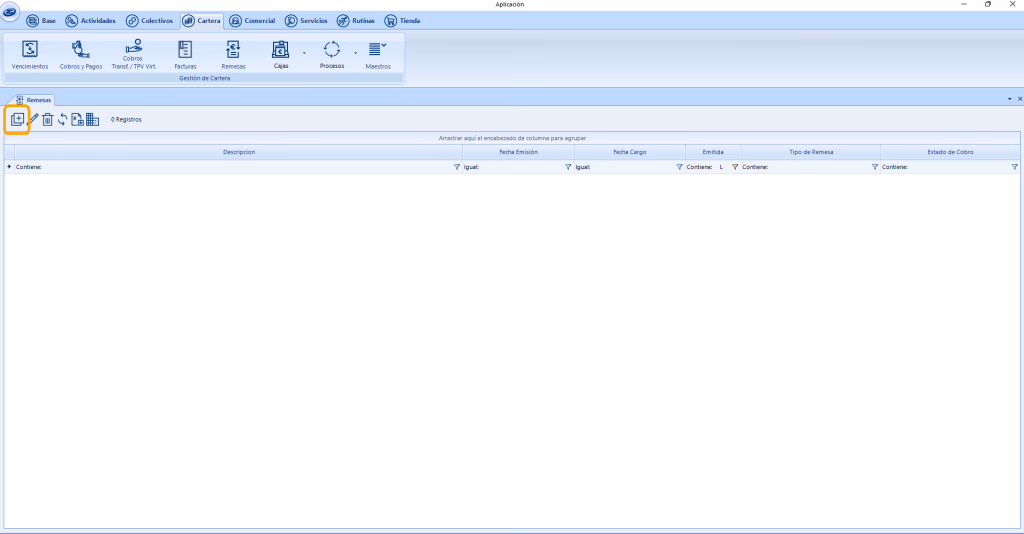Open Cobros Transf. / TPV Virt.
The height and width of the screenshot is (534, 1024).
[x=134, y=54]
